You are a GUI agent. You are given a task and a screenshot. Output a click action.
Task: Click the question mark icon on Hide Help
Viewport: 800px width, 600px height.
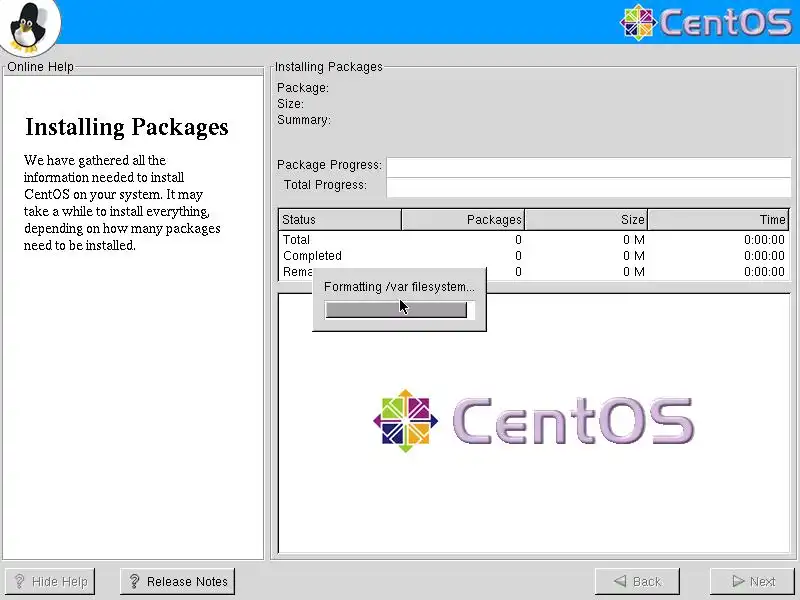[19, 581]
